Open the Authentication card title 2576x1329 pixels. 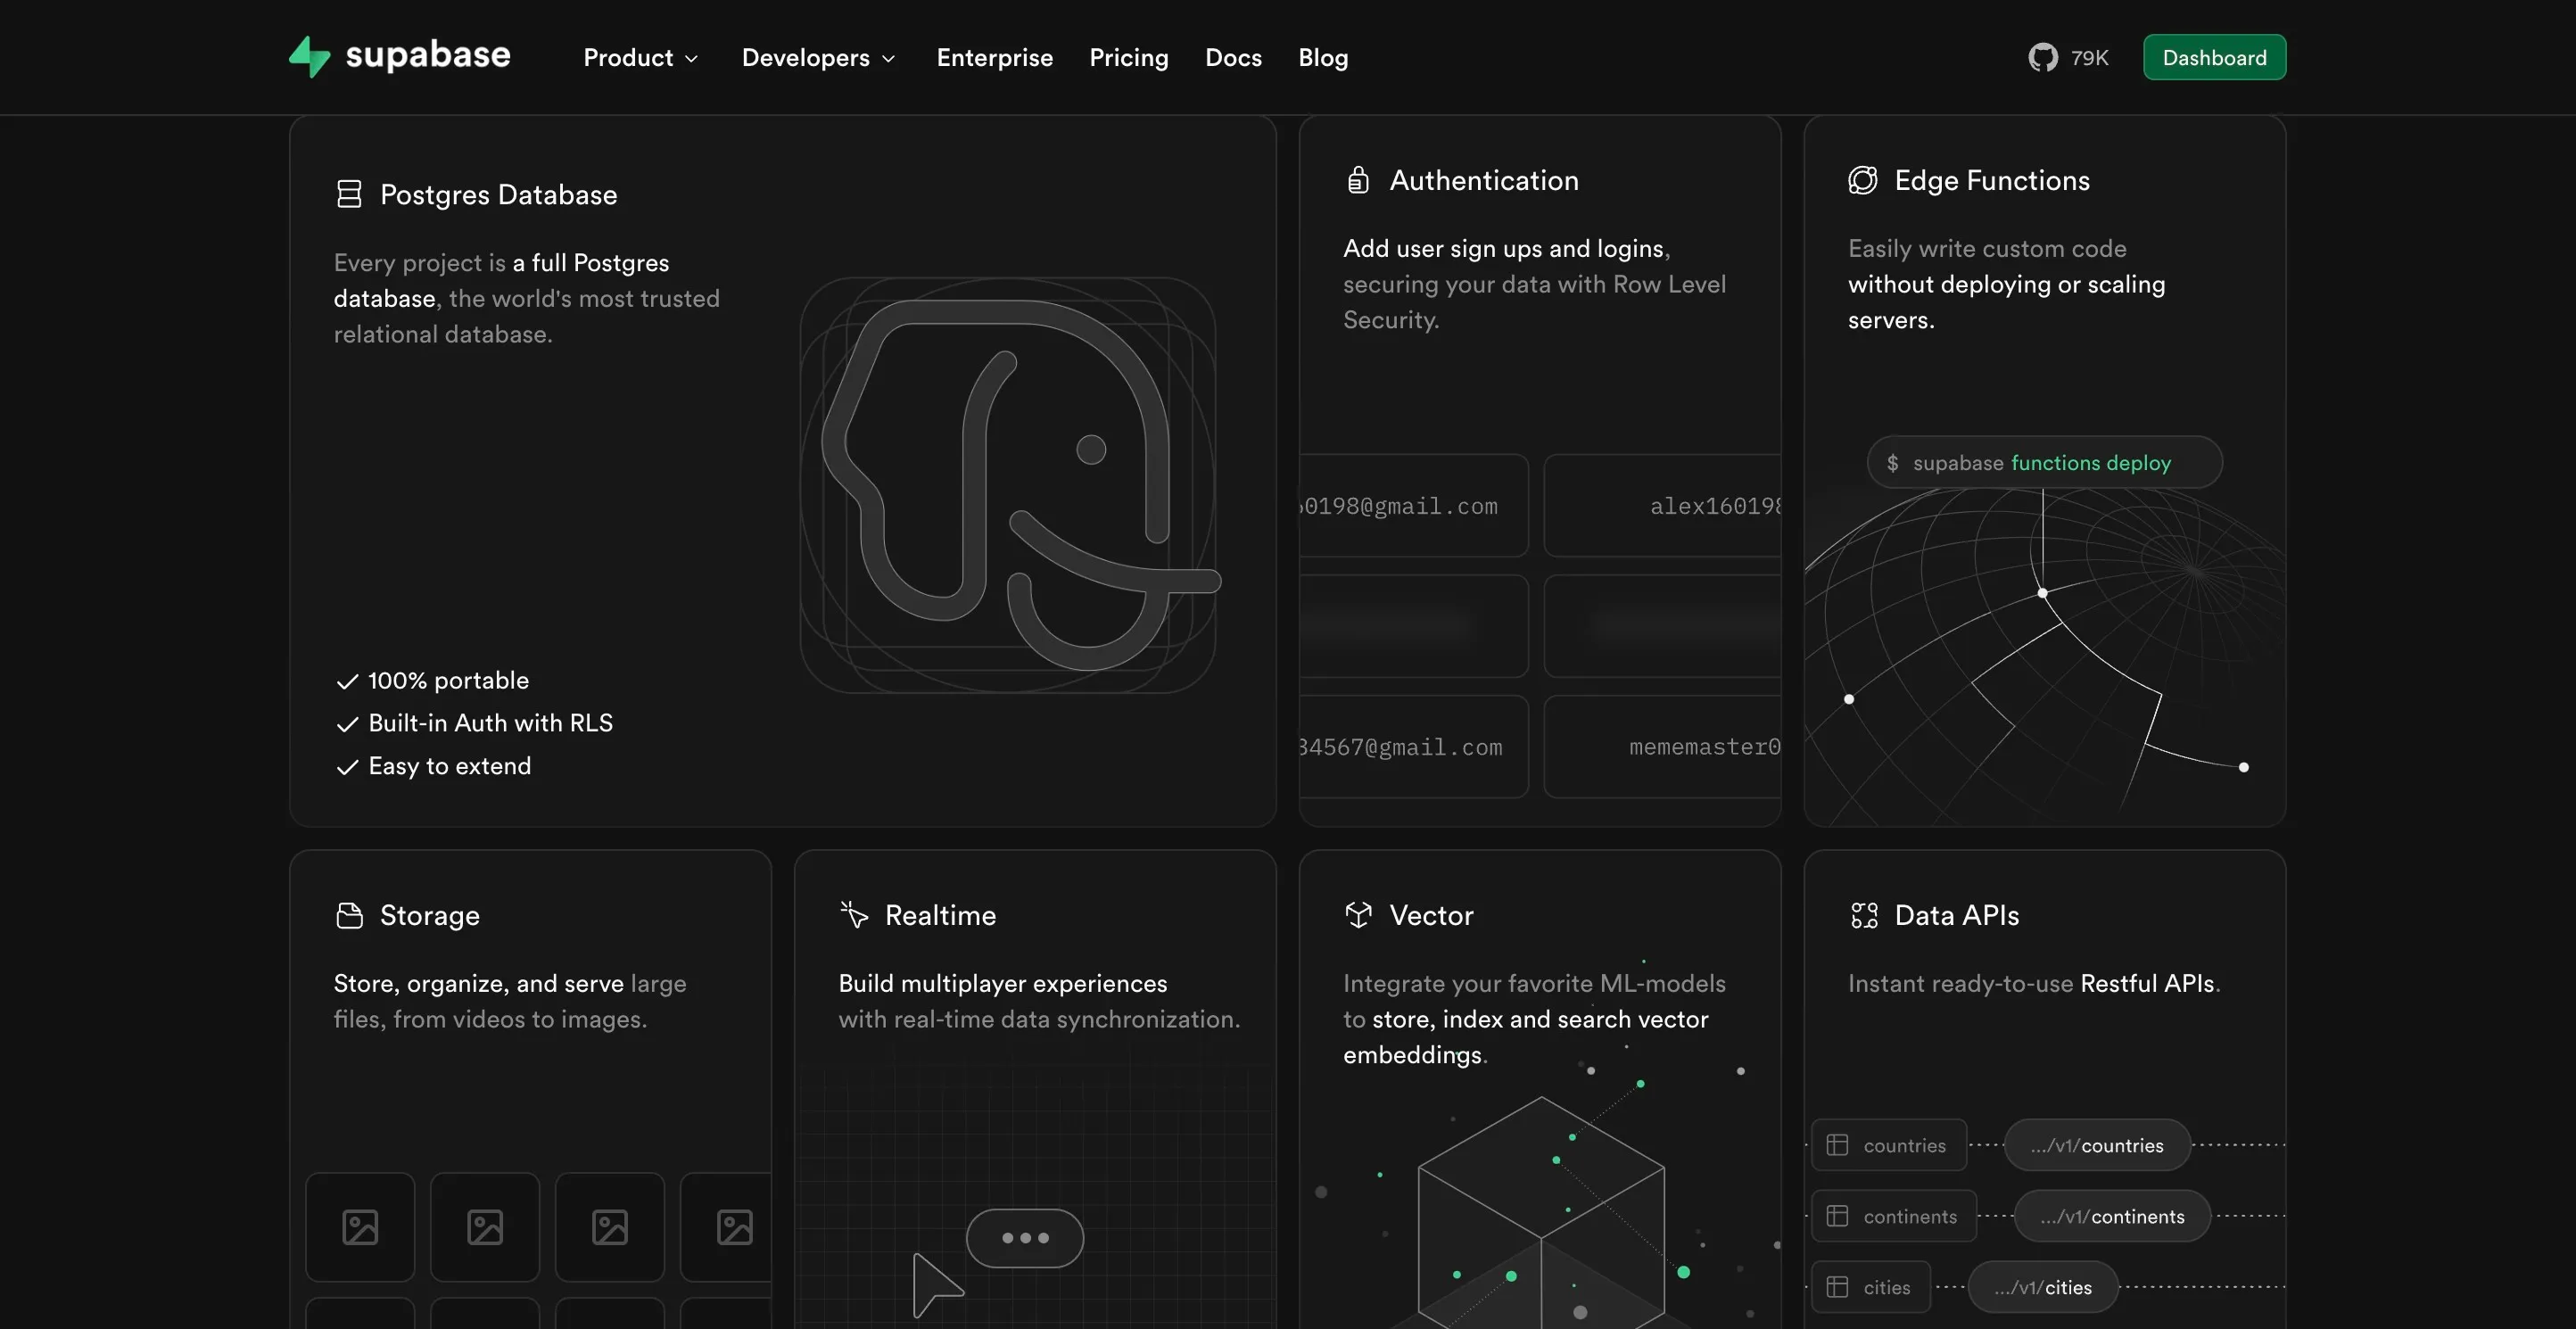click(1484, 180)
